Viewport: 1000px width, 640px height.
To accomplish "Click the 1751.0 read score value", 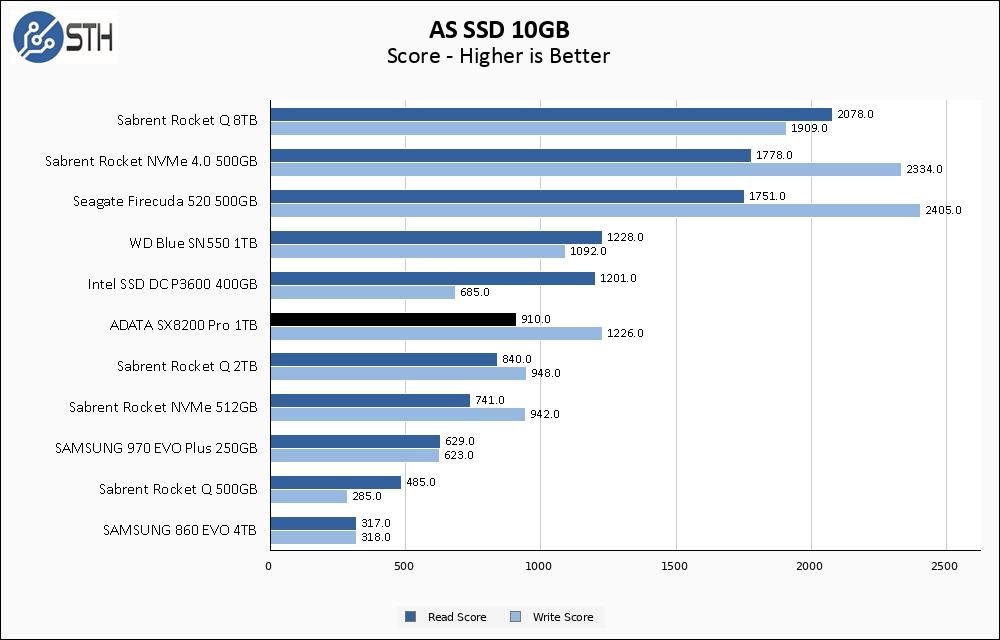I will point(767,196).
